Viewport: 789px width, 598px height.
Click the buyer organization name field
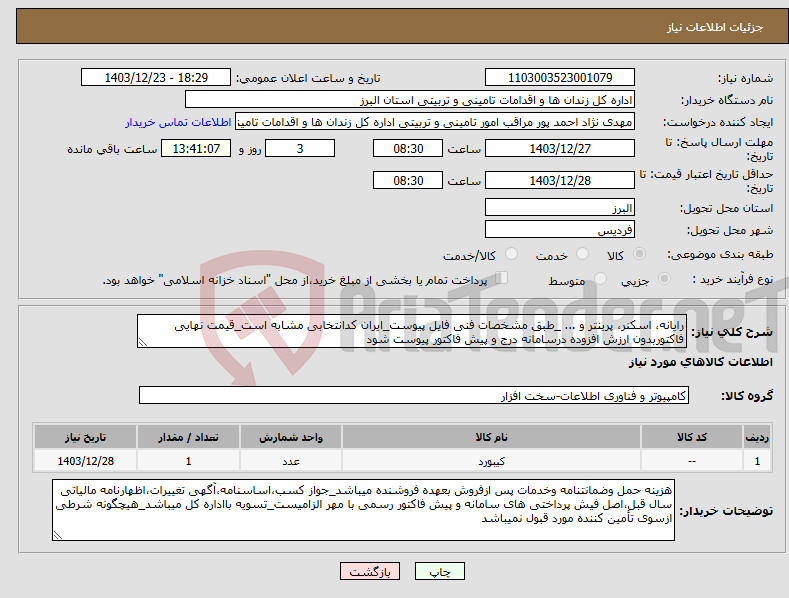410,100
